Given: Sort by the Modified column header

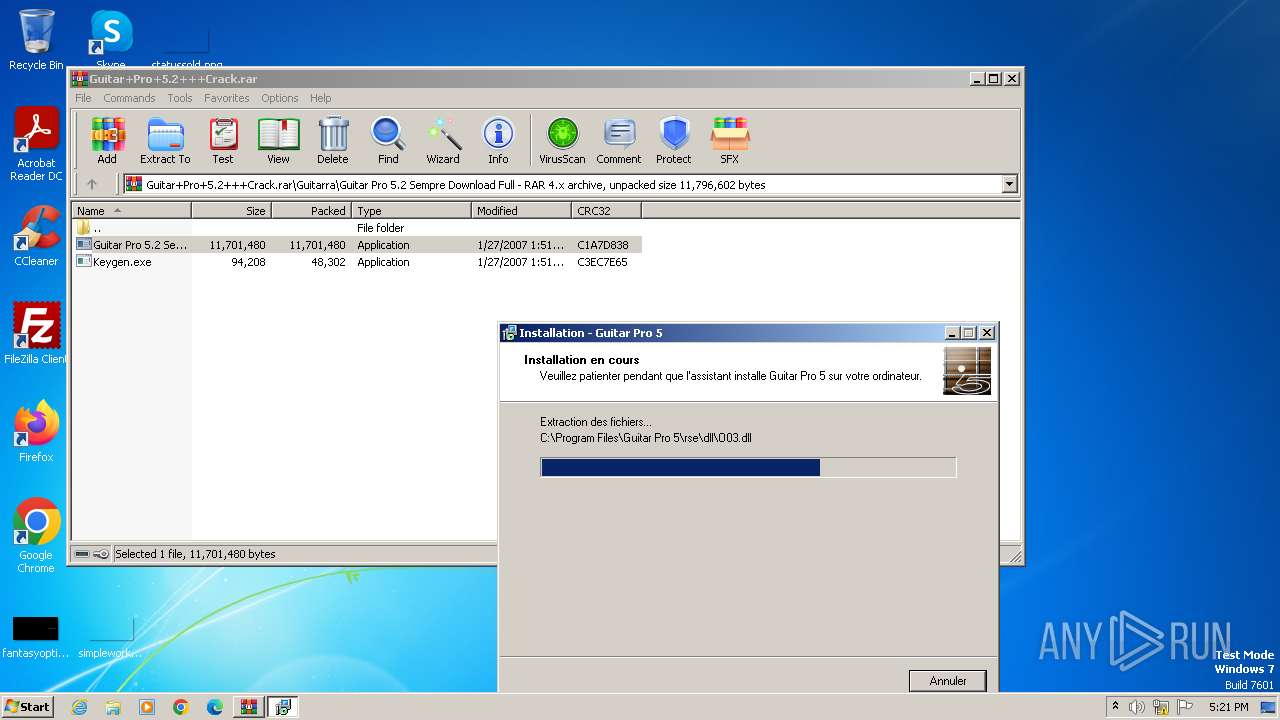Looking at the screenshot, I should pyautogui.click(x=521, y=210).
